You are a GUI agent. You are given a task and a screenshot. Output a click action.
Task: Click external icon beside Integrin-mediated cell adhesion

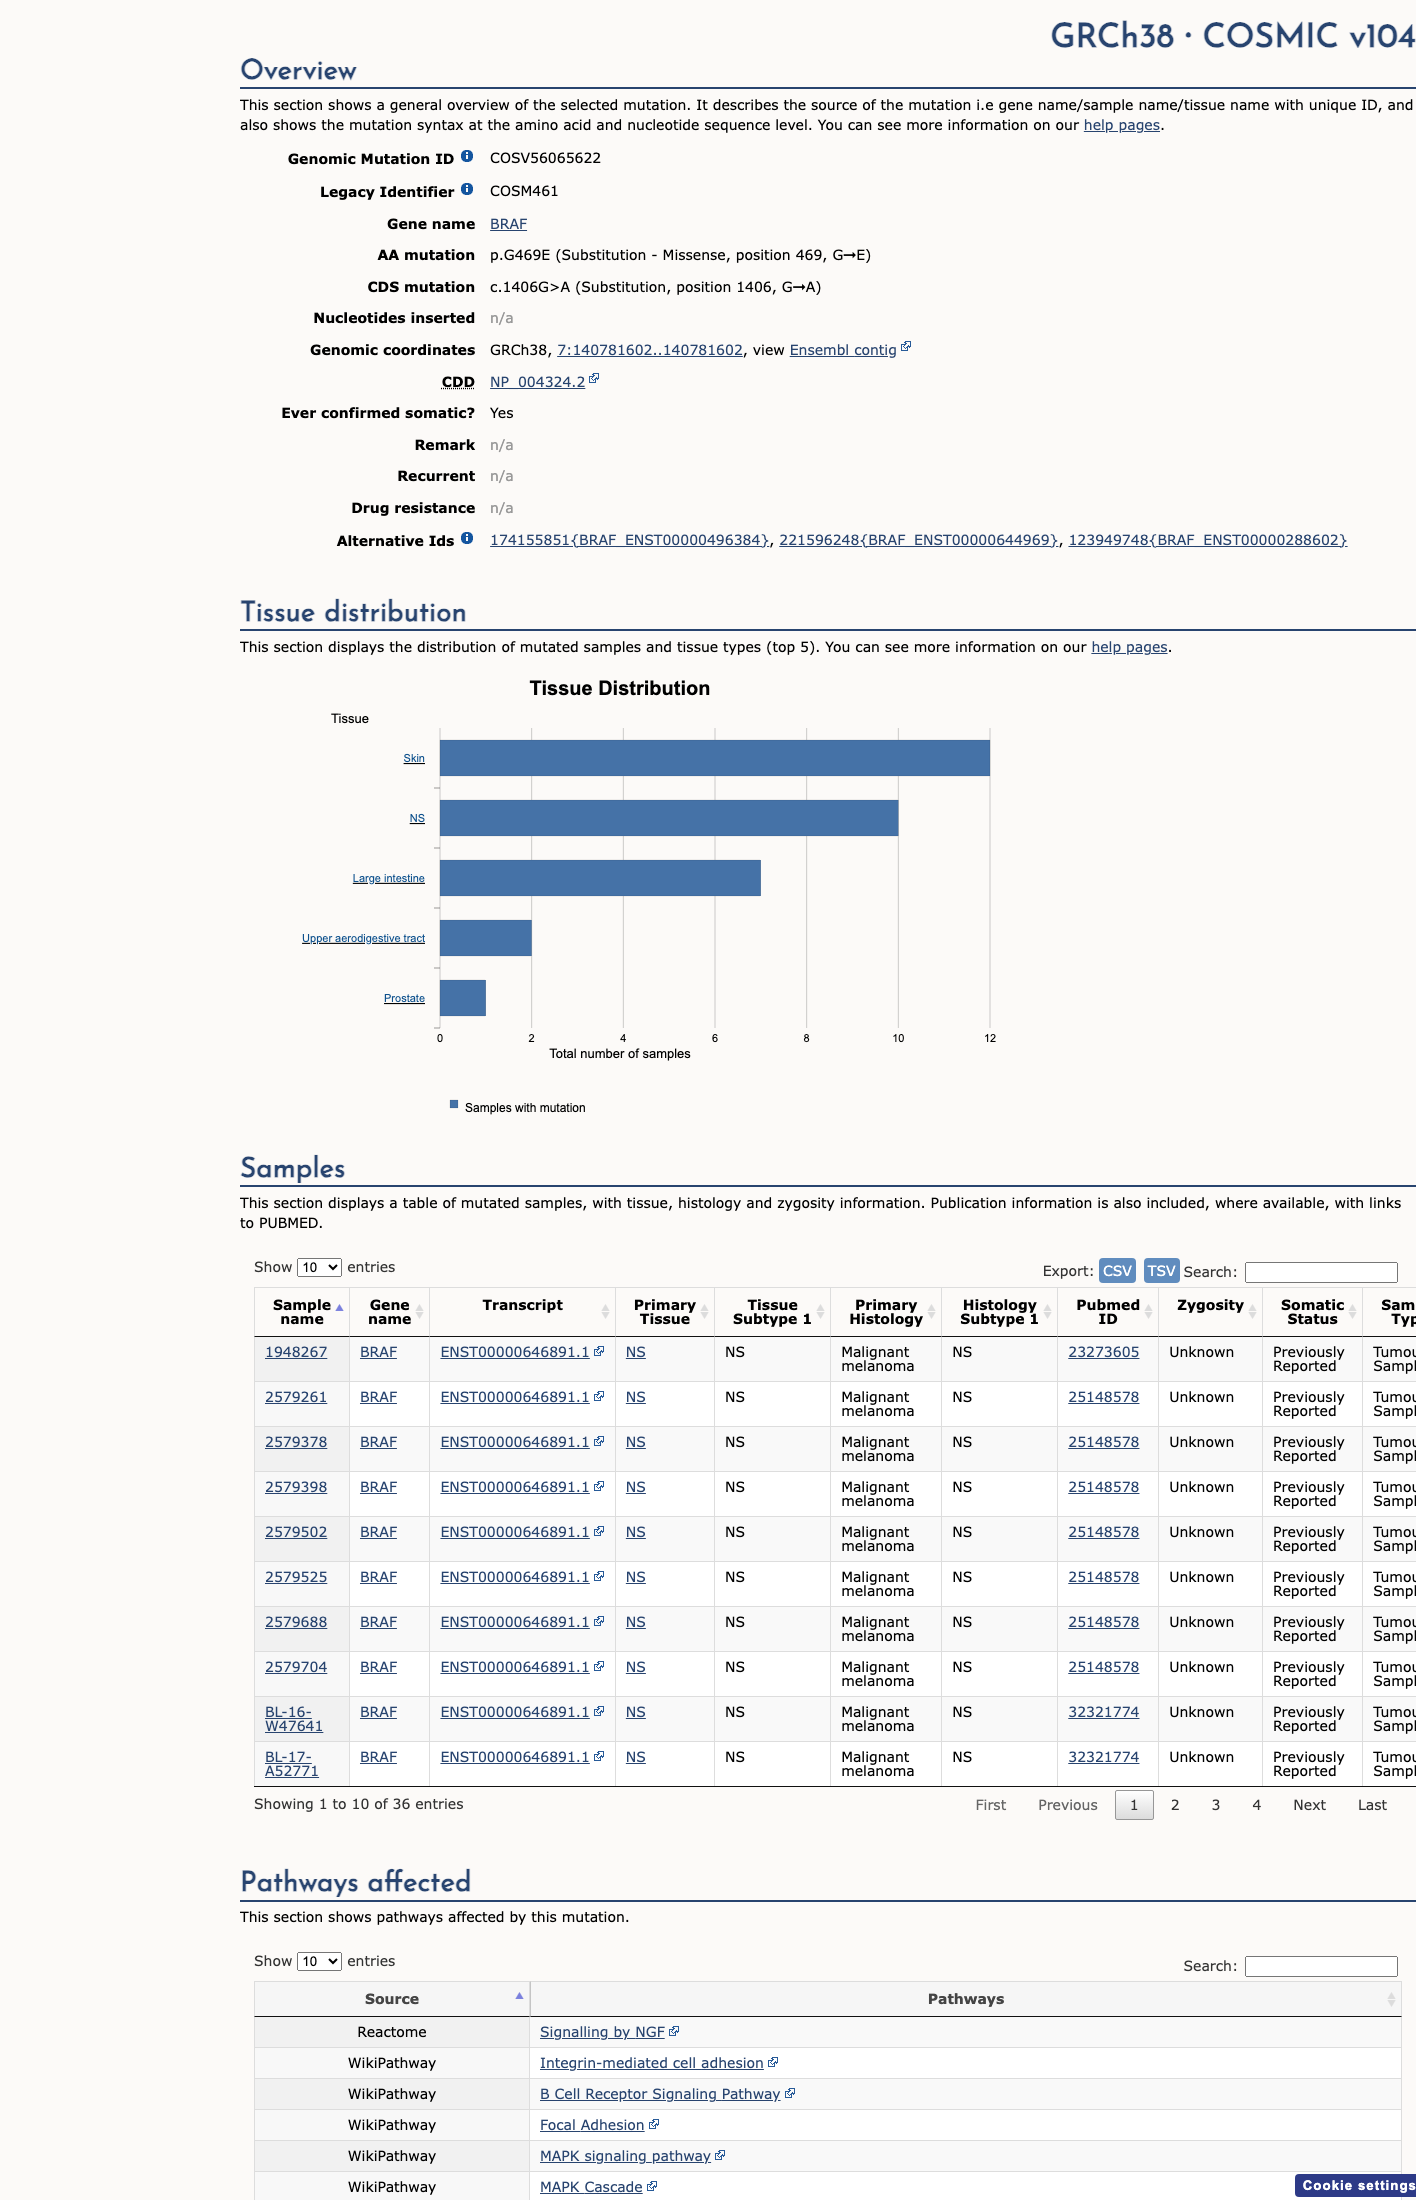tap(773, 2062)
